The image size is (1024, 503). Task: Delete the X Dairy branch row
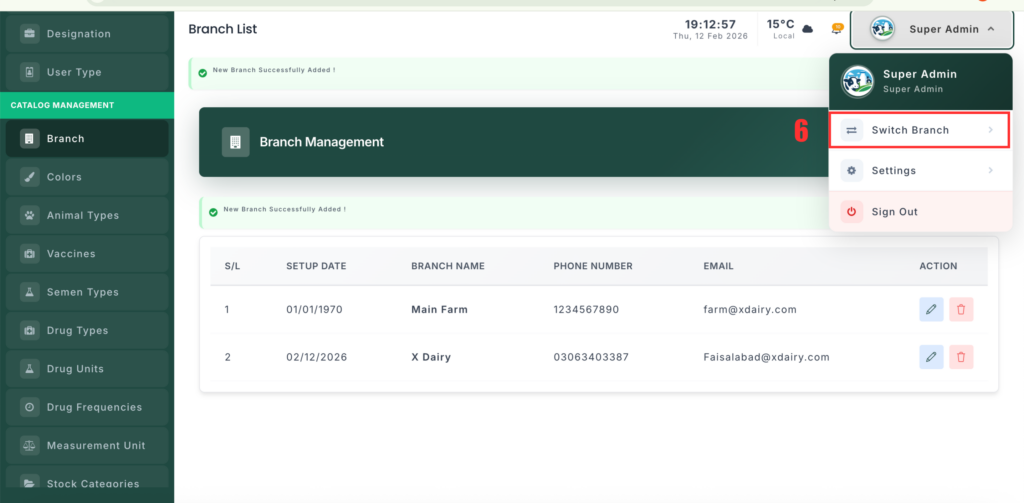point(961,357)
